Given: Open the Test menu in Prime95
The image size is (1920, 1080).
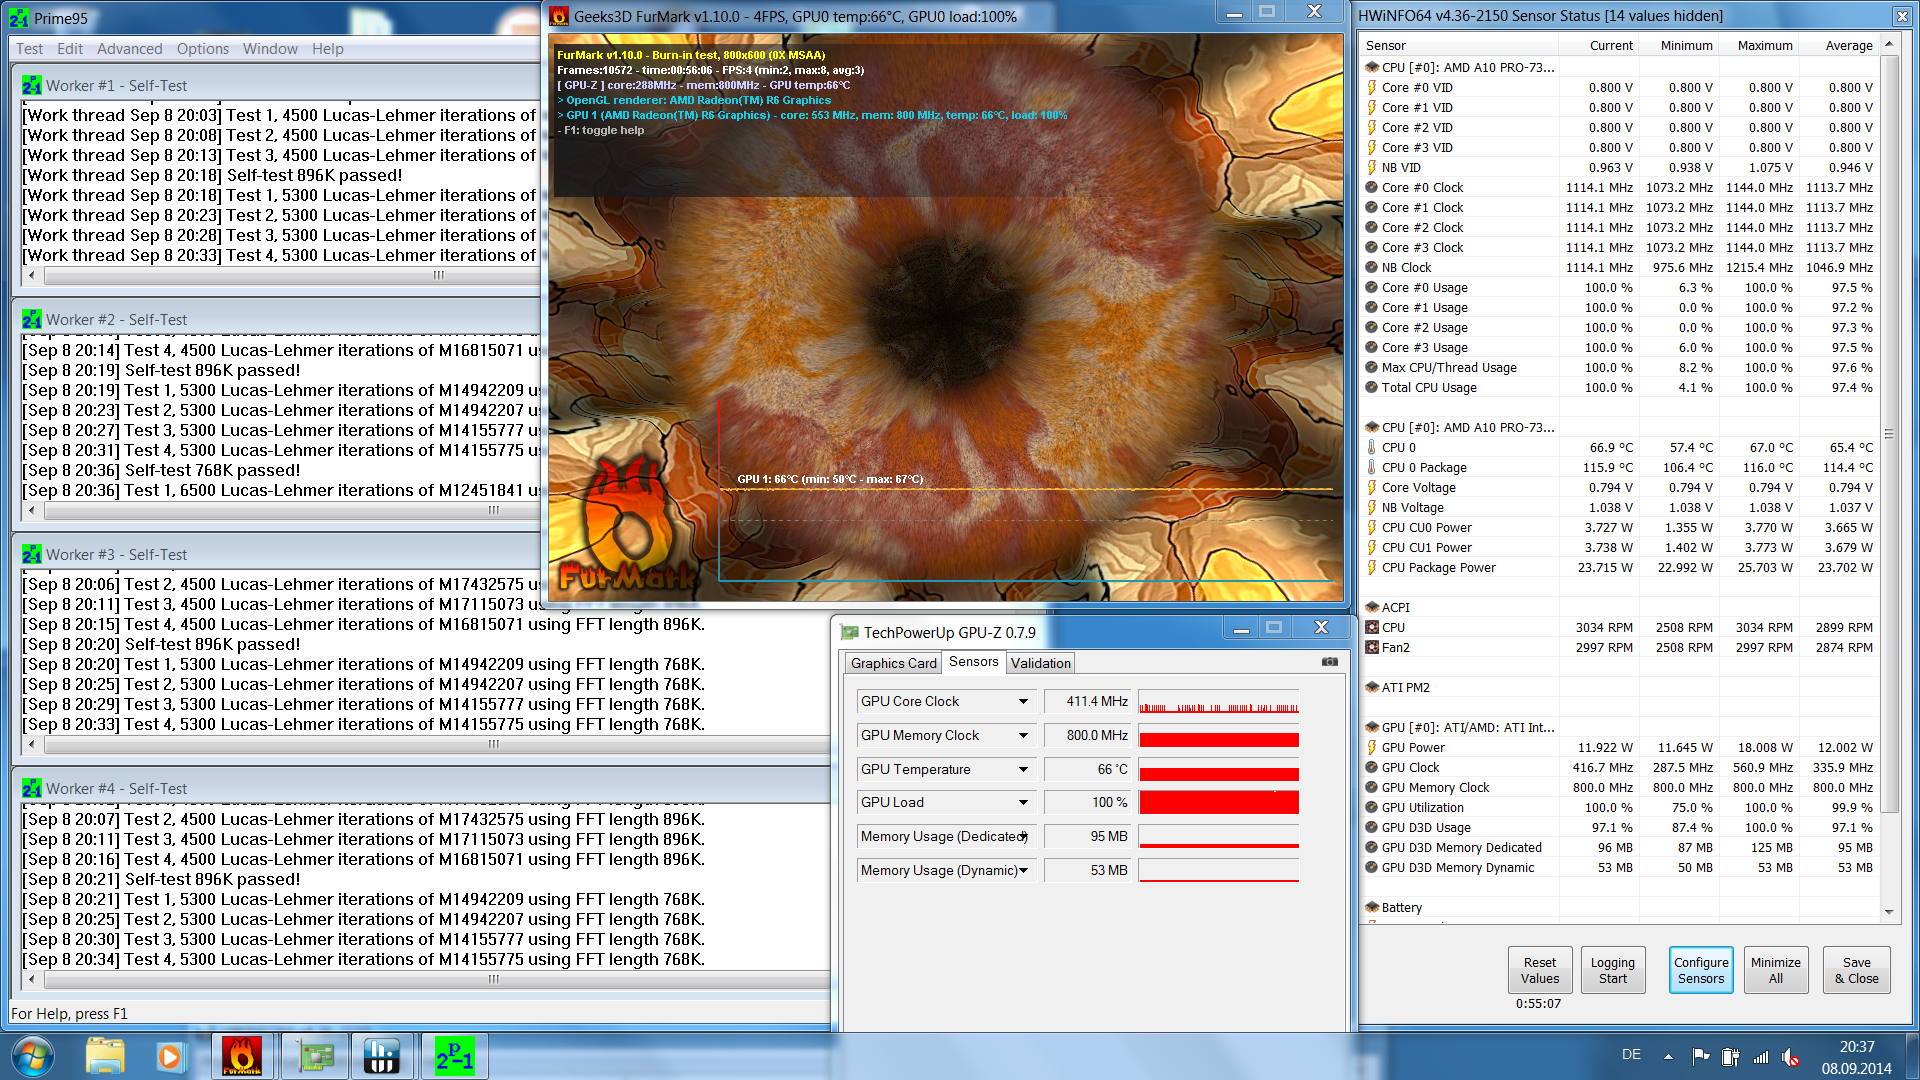Looking at the screenshot, I should [30, 49].
